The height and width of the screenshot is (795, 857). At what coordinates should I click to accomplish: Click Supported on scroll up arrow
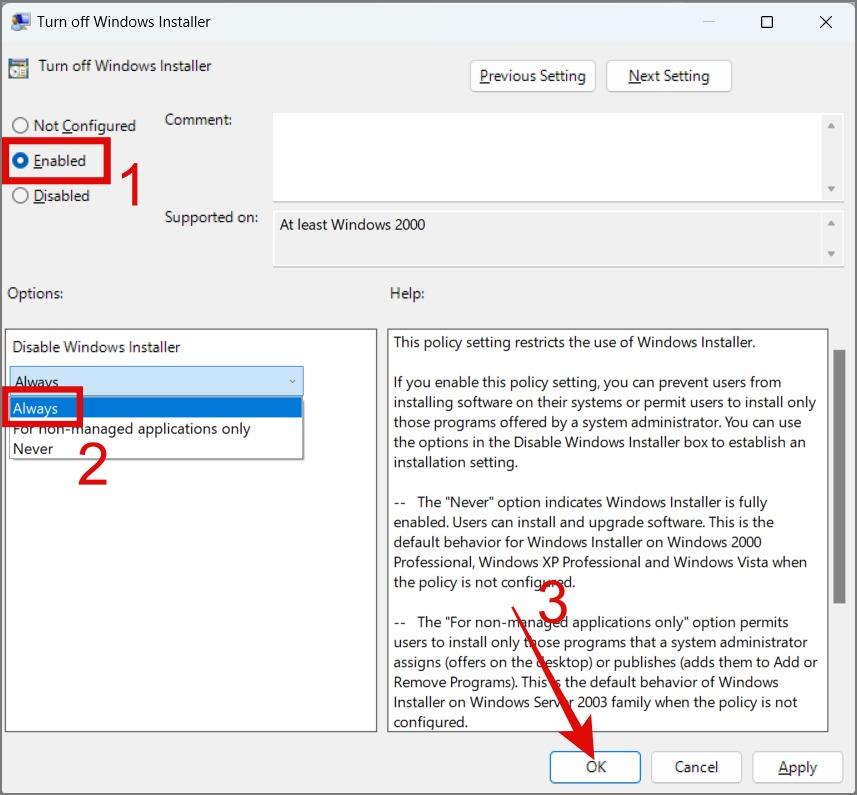(x=831, y=223)
